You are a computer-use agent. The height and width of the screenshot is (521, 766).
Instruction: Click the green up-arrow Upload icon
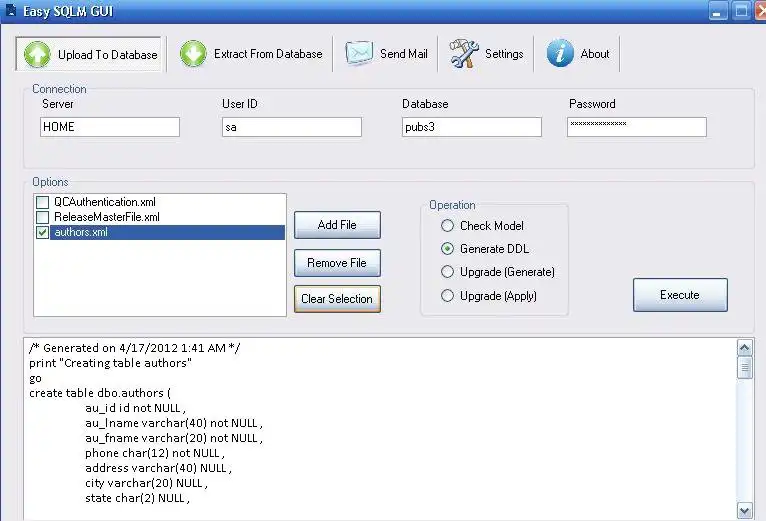(37, 54)
